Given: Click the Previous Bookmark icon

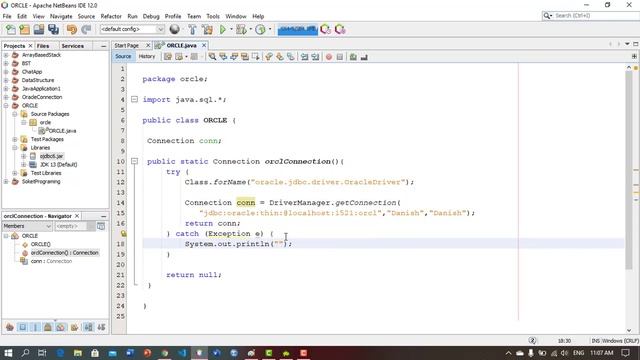Looking at the screenshot, I should point(269,57).
